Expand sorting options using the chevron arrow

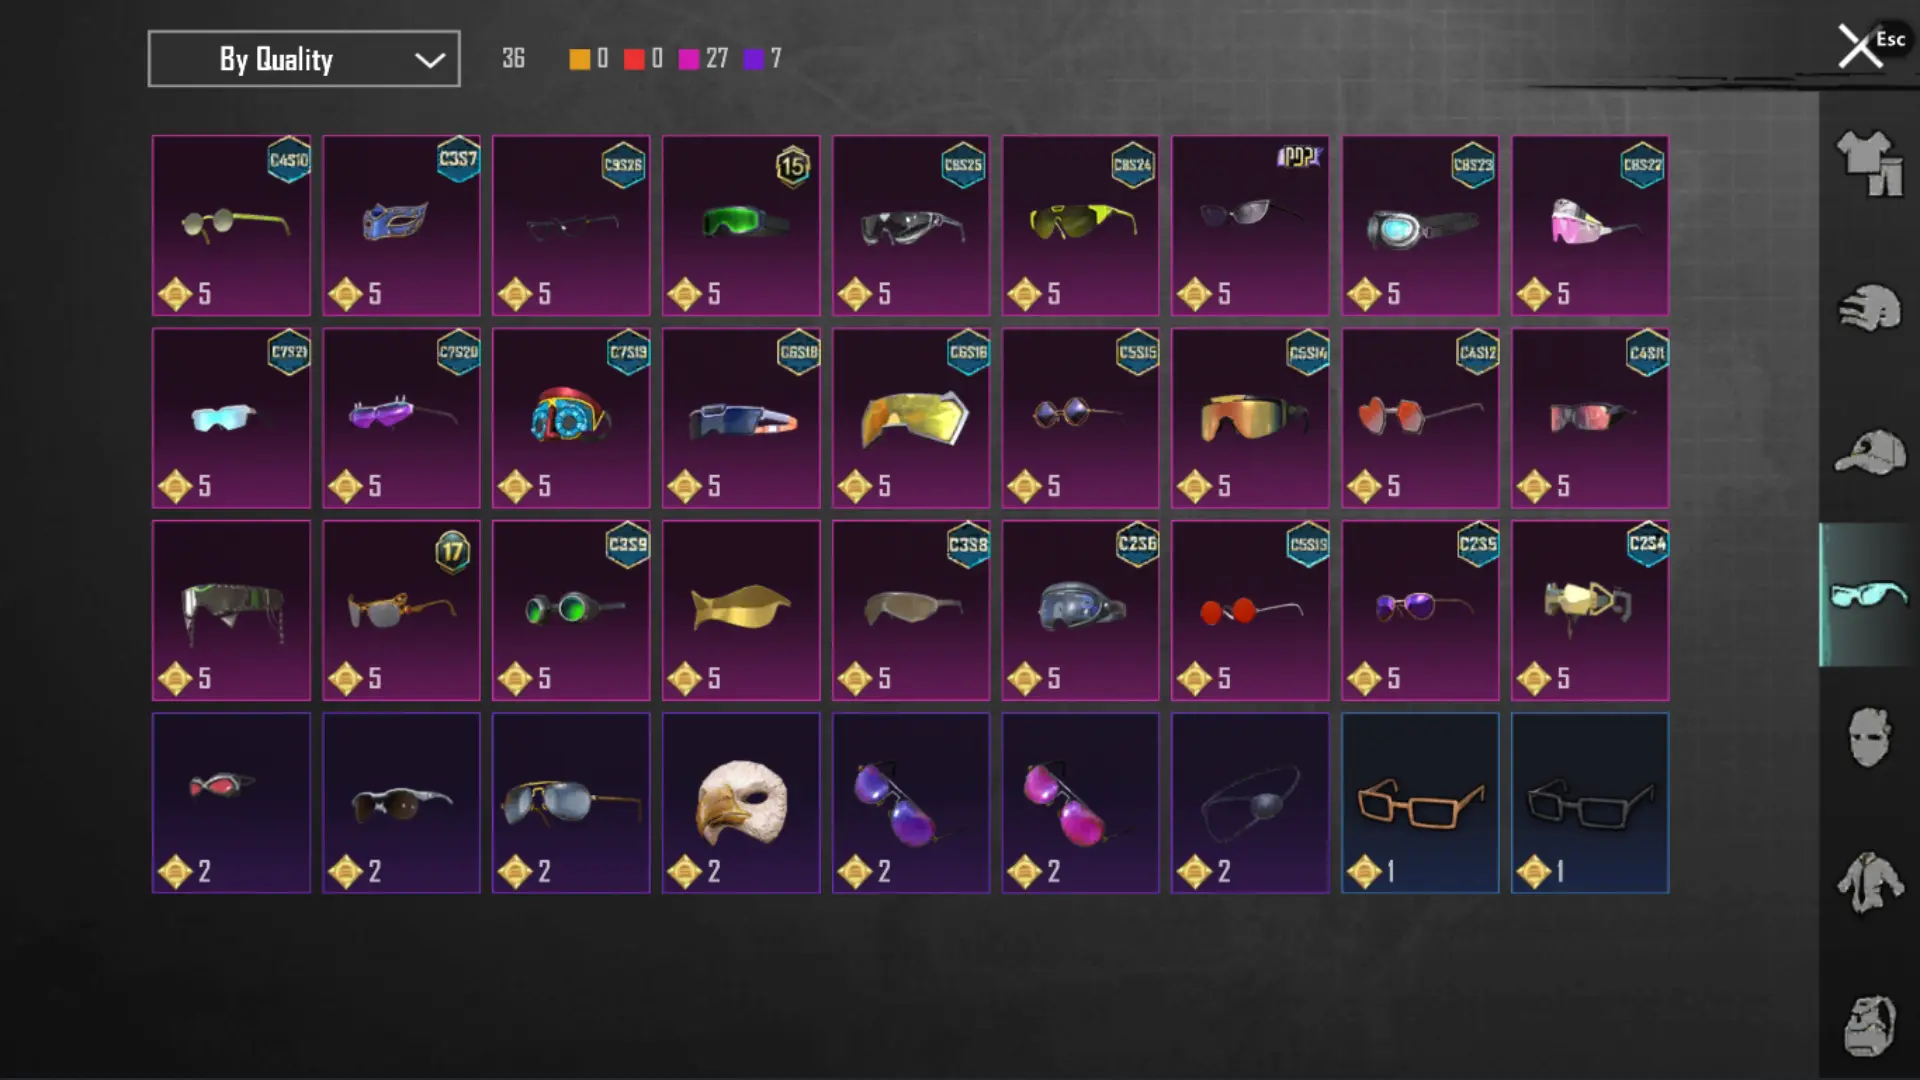[430, 60]
